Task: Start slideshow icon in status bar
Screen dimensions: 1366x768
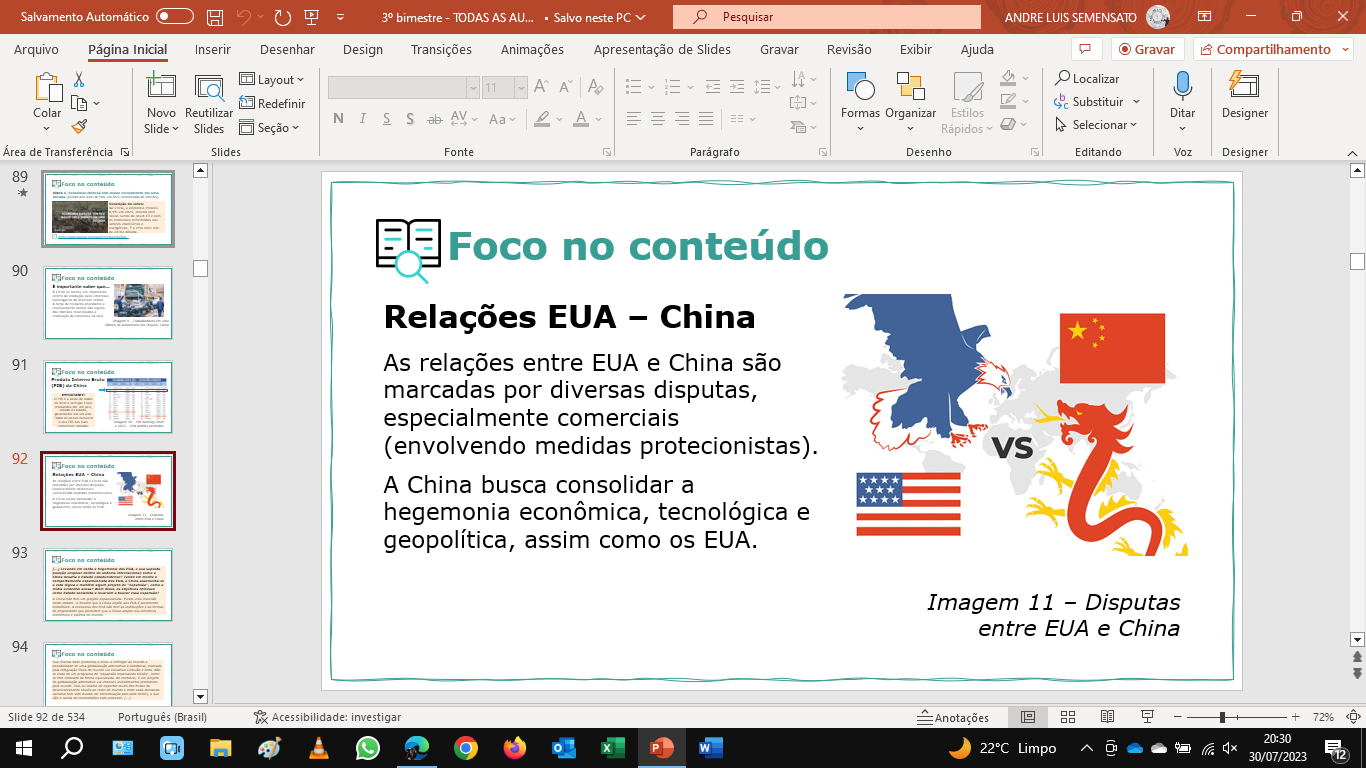Action: point(1147,718)
